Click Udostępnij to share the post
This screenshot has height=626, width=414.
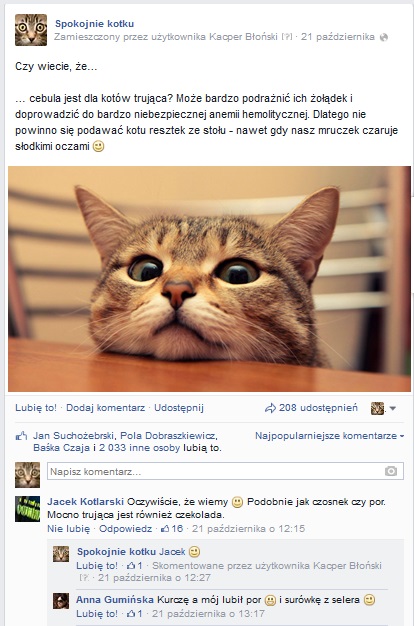pyautogui.click(x=179, y=408)
